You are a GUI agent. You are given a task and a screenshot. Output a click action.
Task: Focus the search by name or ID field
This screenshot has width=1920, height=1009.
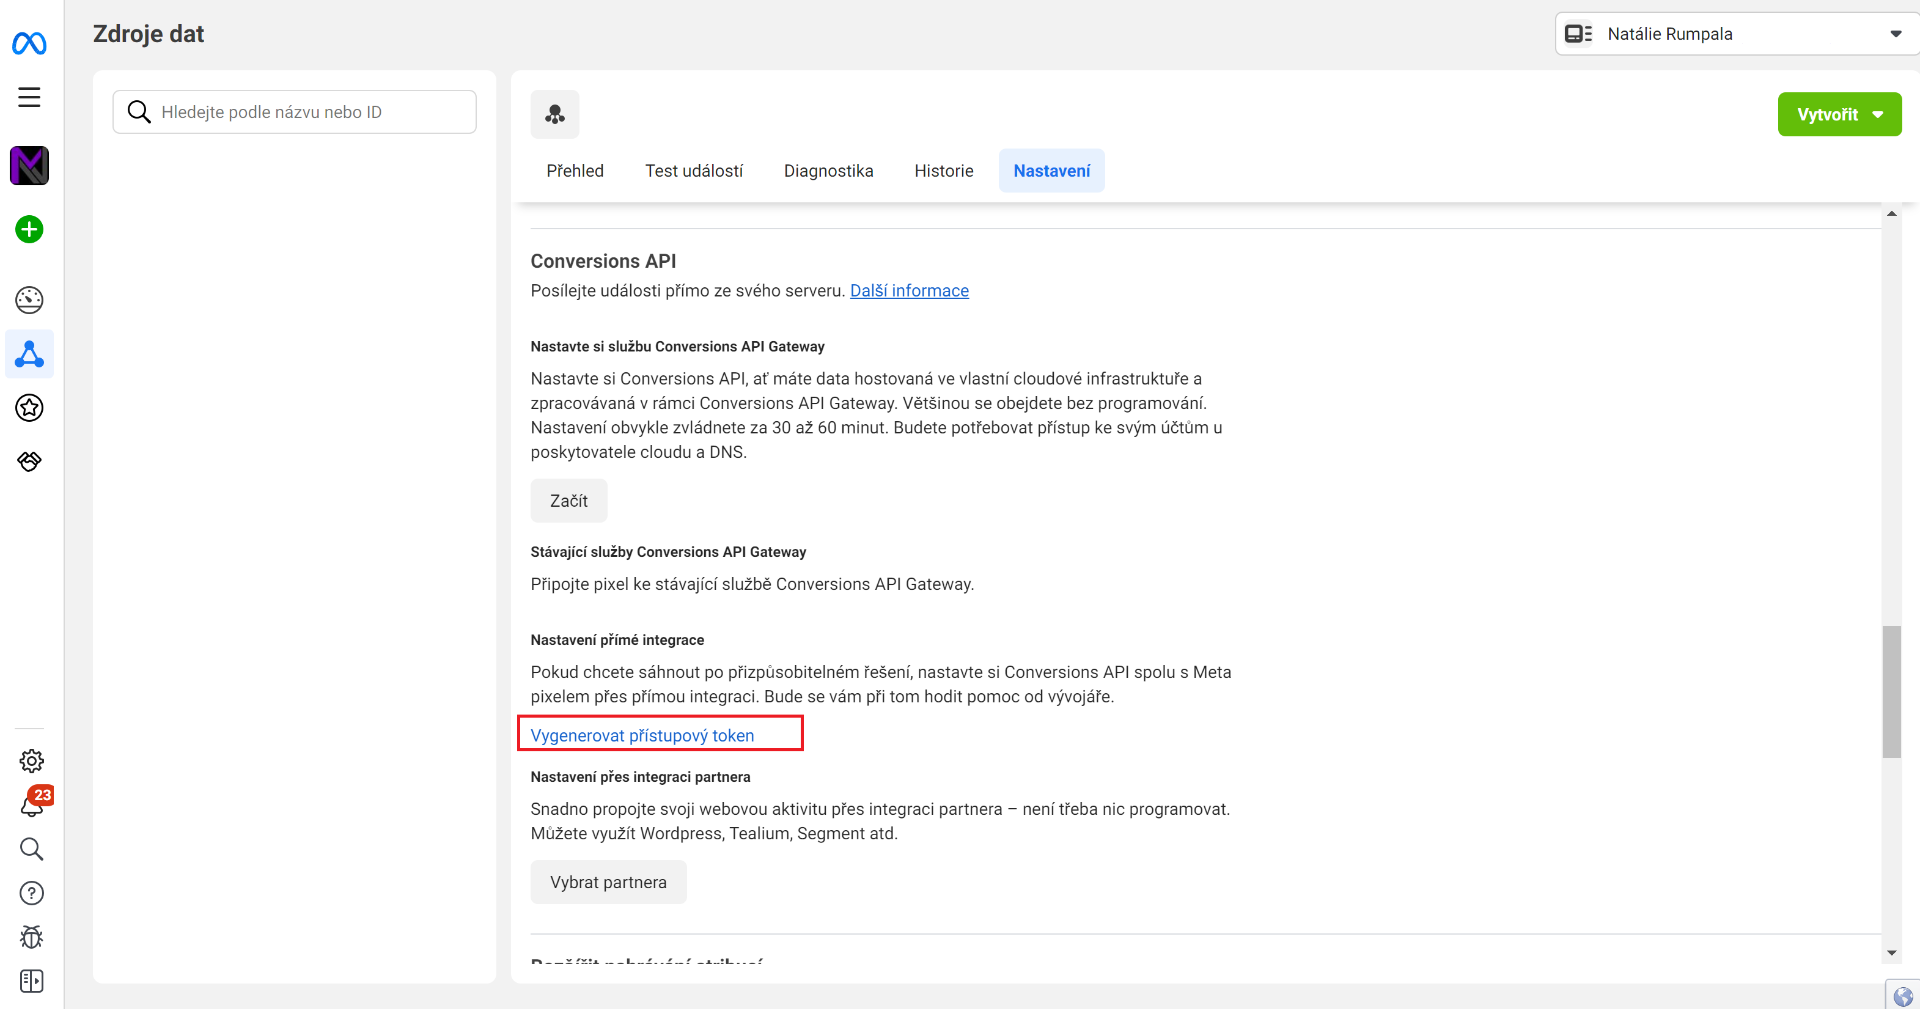(294, 112)
